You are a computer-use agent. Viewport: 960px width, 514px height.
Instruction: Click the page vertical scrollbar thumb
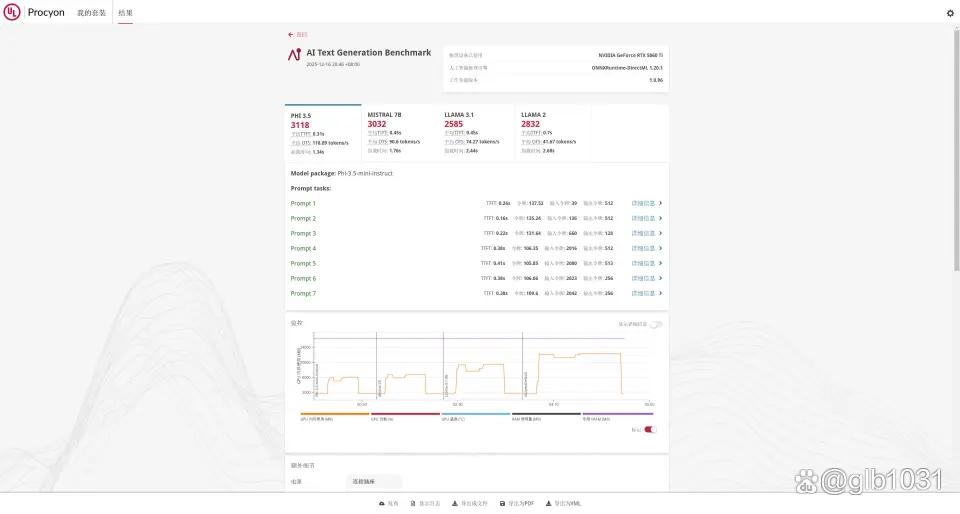(x=956, y=150)
